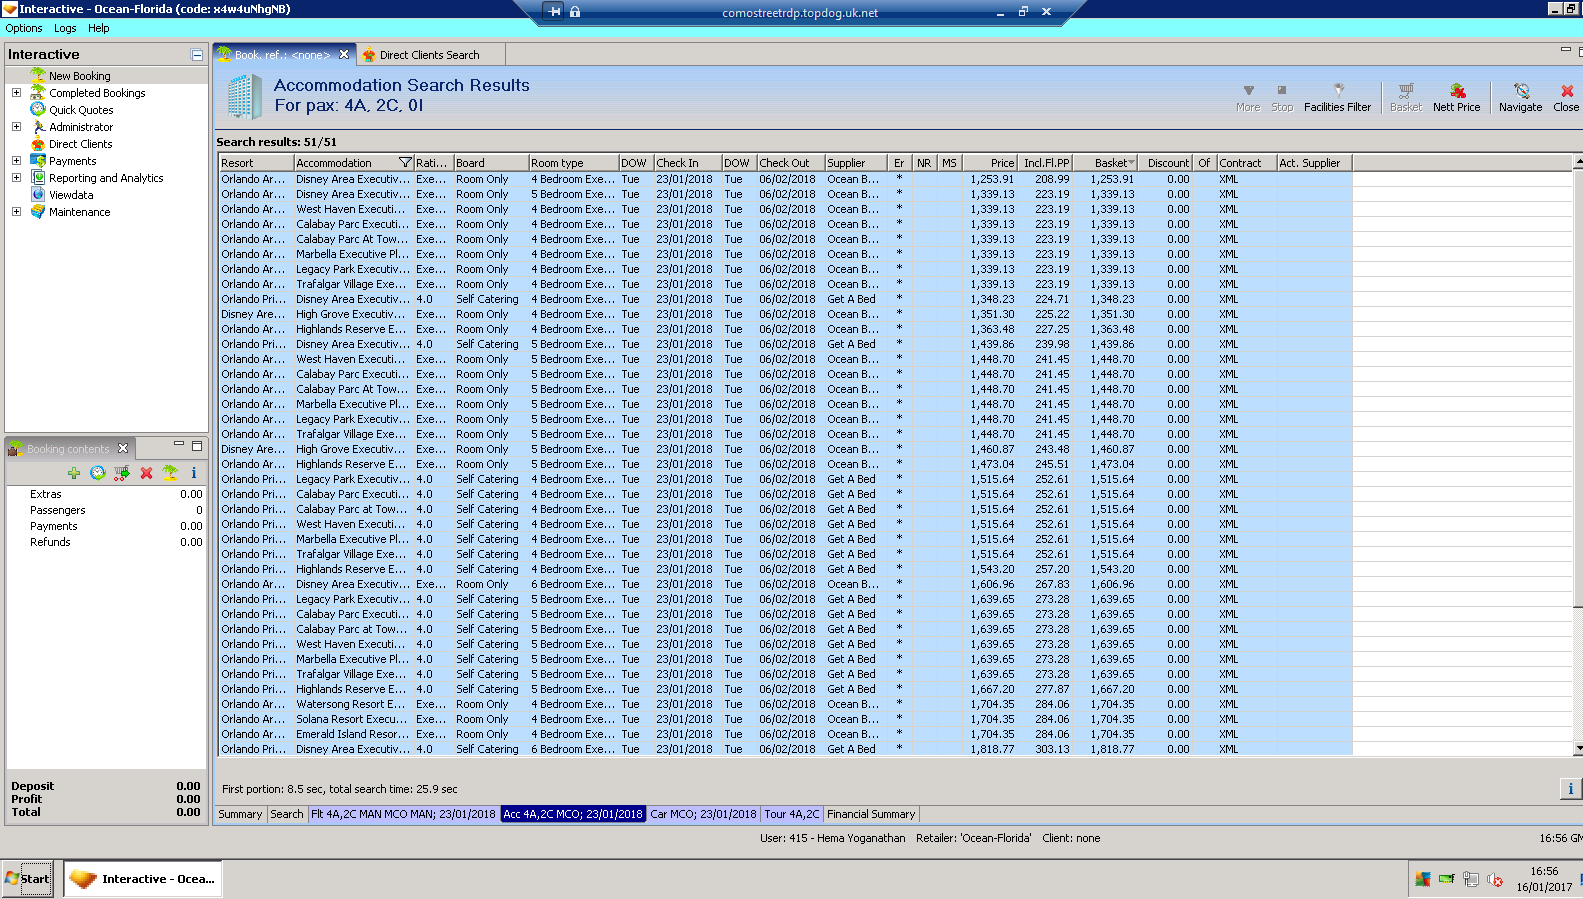Image resolution: width=1583 pixels, height=899 pixels.
Task: Maximize the Booking contents panel
Action: (x=197, y=445)
